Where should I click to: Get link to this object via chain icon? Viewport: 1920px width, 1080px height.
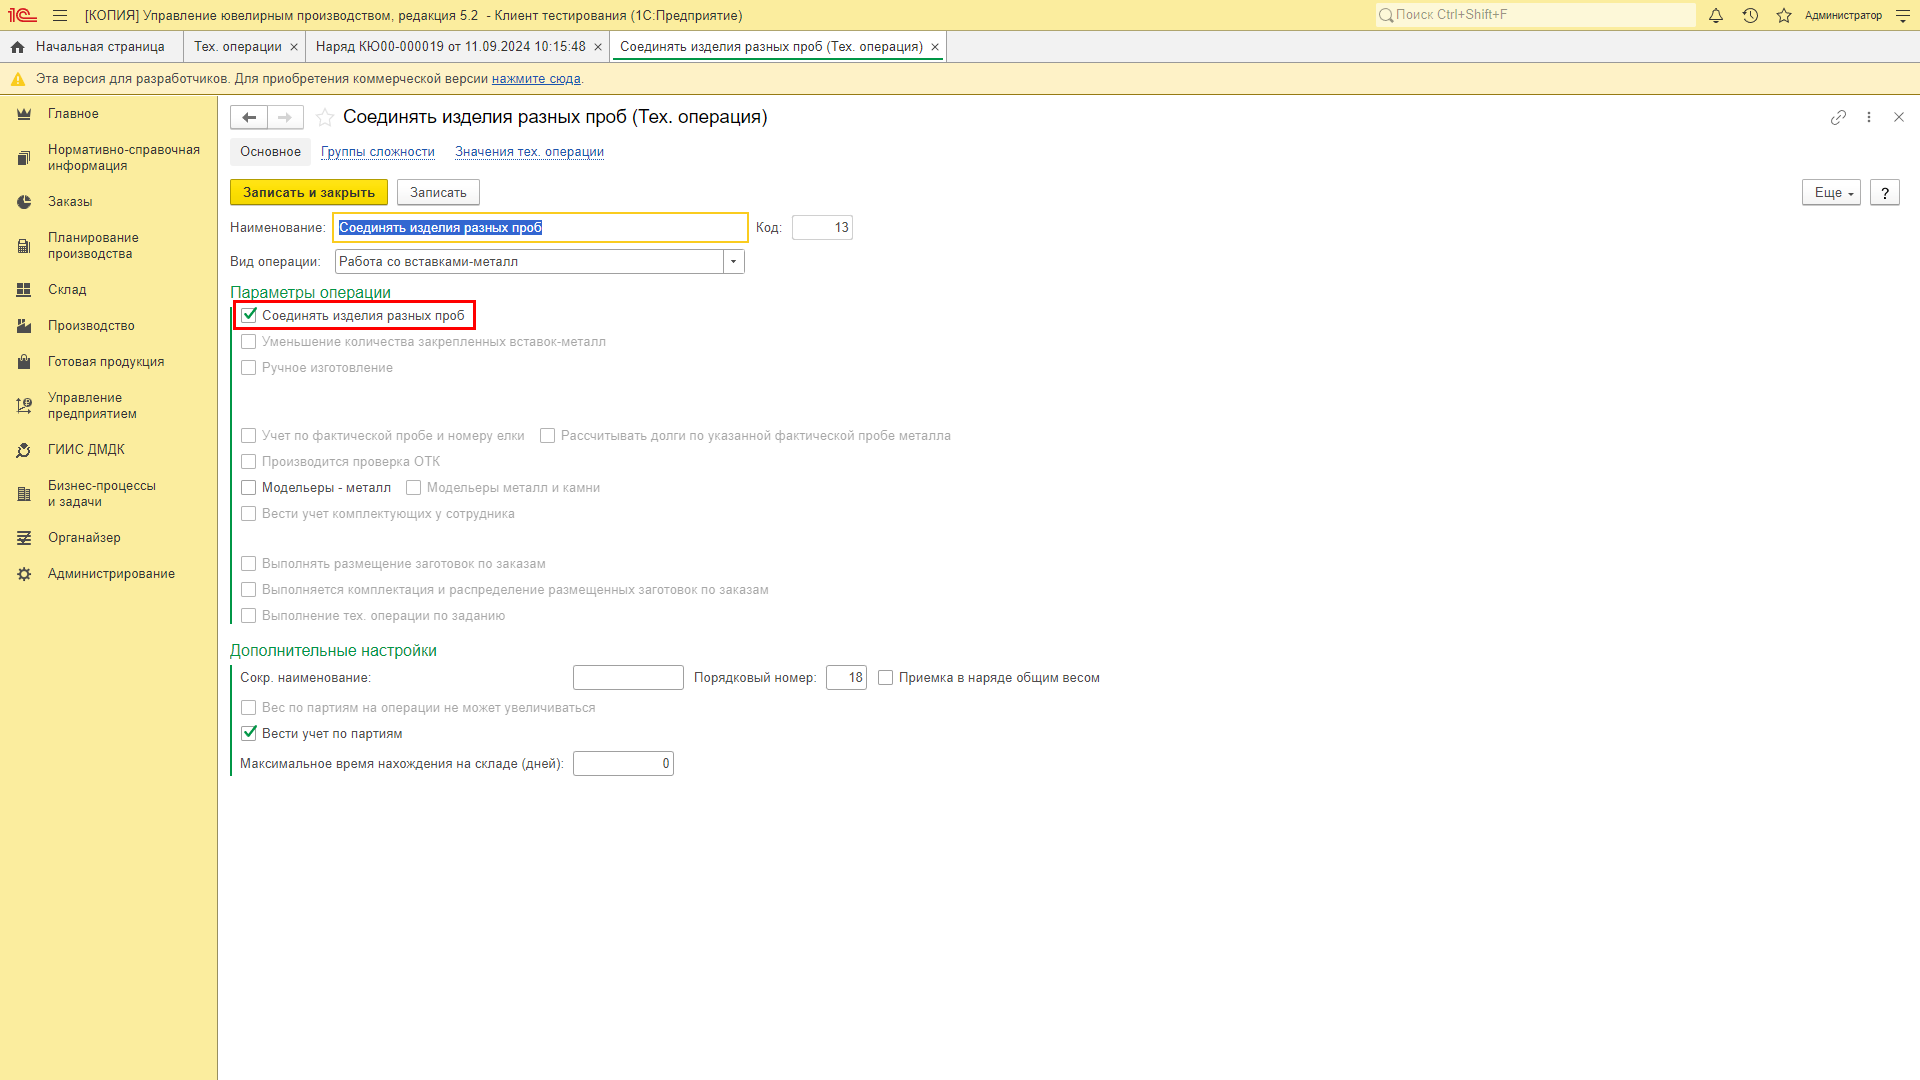[x=1838, y=117]
